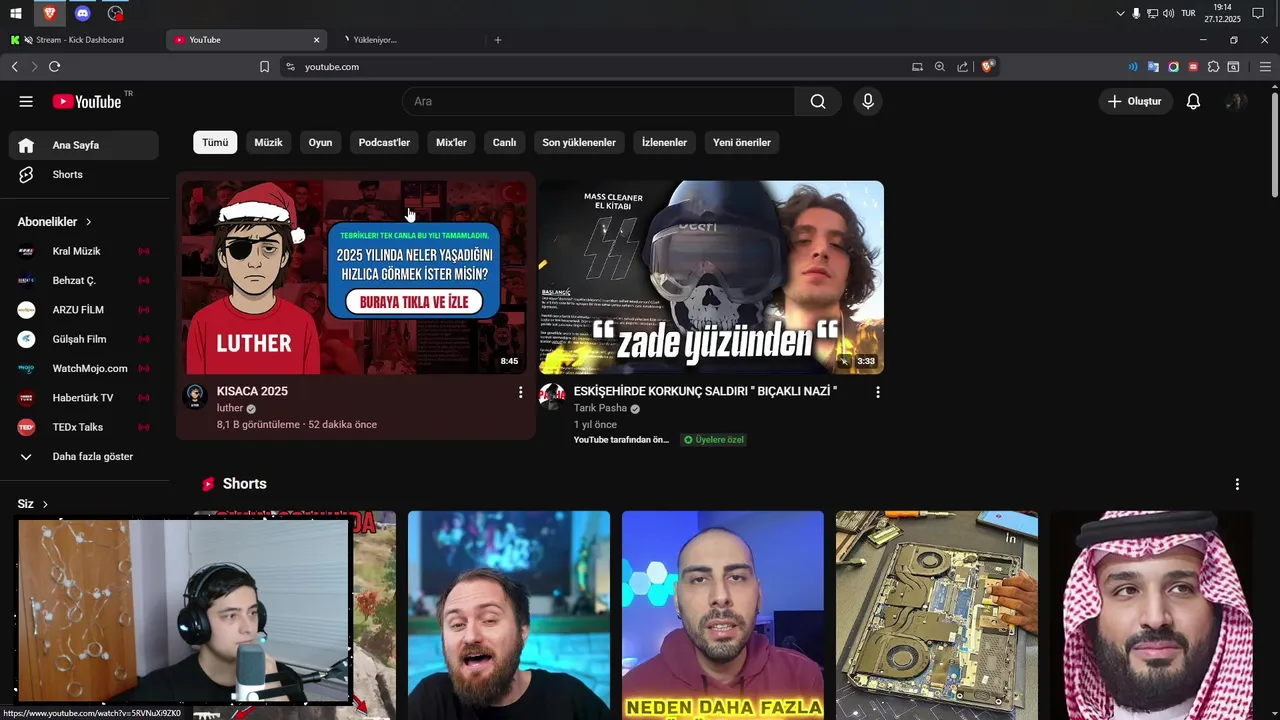The image size is (1280, 720).
Task: Open options menu for KISACA 2025 video
Action: (x=520, y=392)
